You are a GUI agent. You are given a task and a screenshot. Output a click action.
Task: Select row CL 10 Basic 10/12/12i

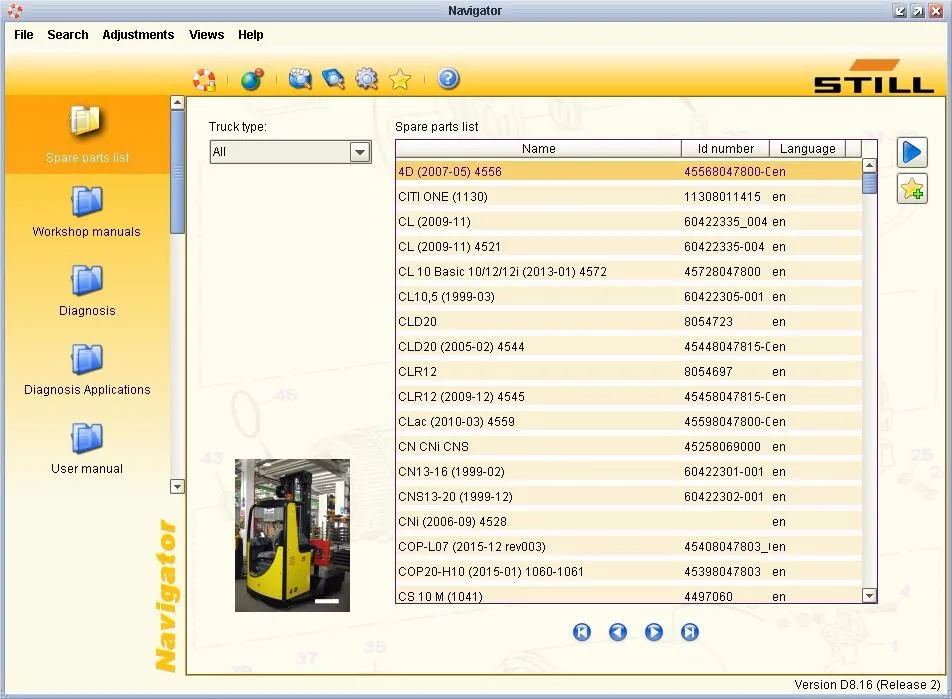point(628,271)
